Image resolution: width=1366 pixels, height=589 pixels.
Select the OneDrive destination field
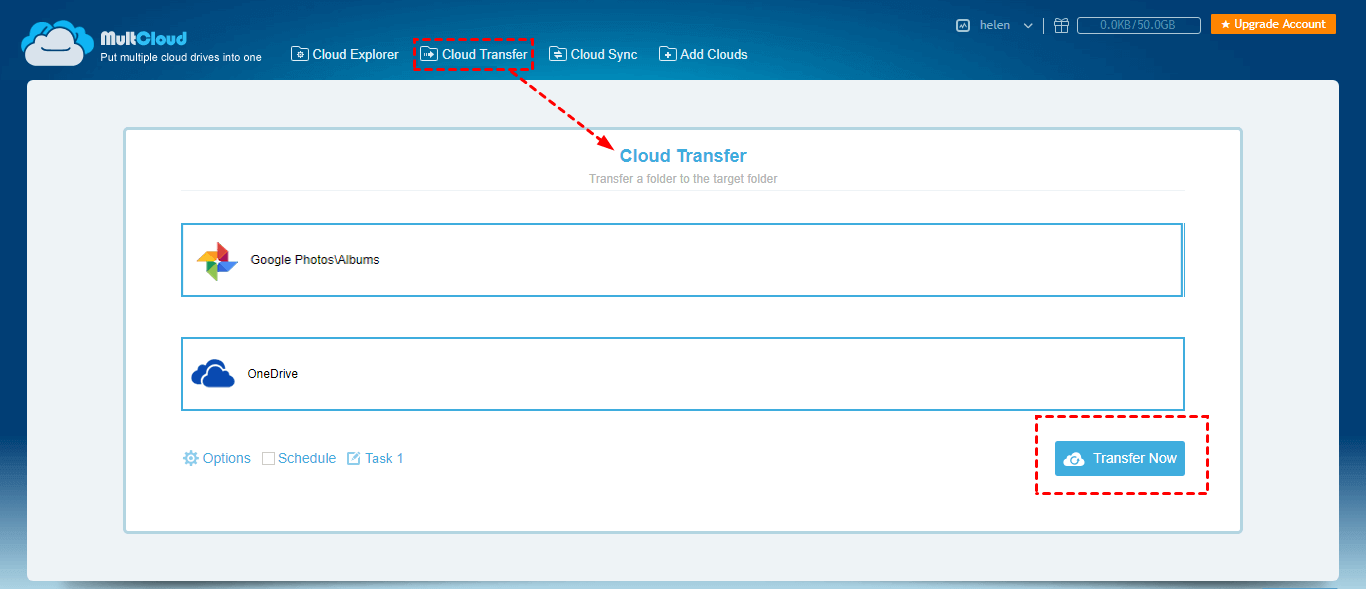(x=683, y=374)
